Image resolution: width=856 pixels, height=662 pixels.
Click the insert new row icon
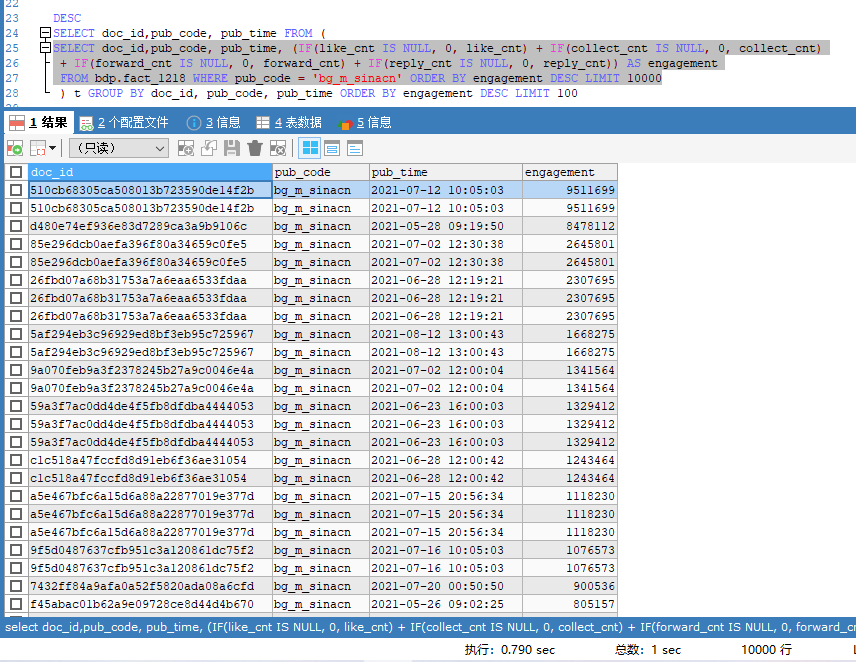186,148
